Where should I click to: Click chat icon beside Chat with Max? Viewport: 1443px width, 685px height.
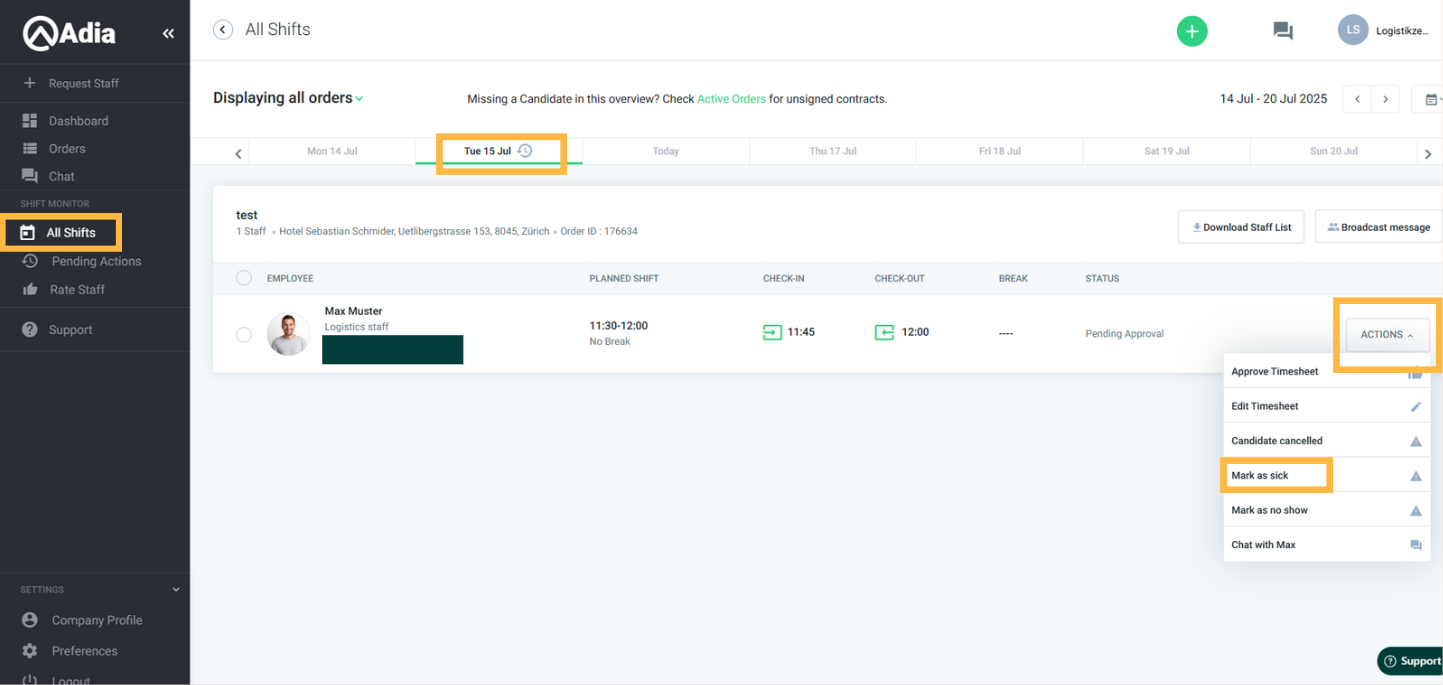(1416, 546)
